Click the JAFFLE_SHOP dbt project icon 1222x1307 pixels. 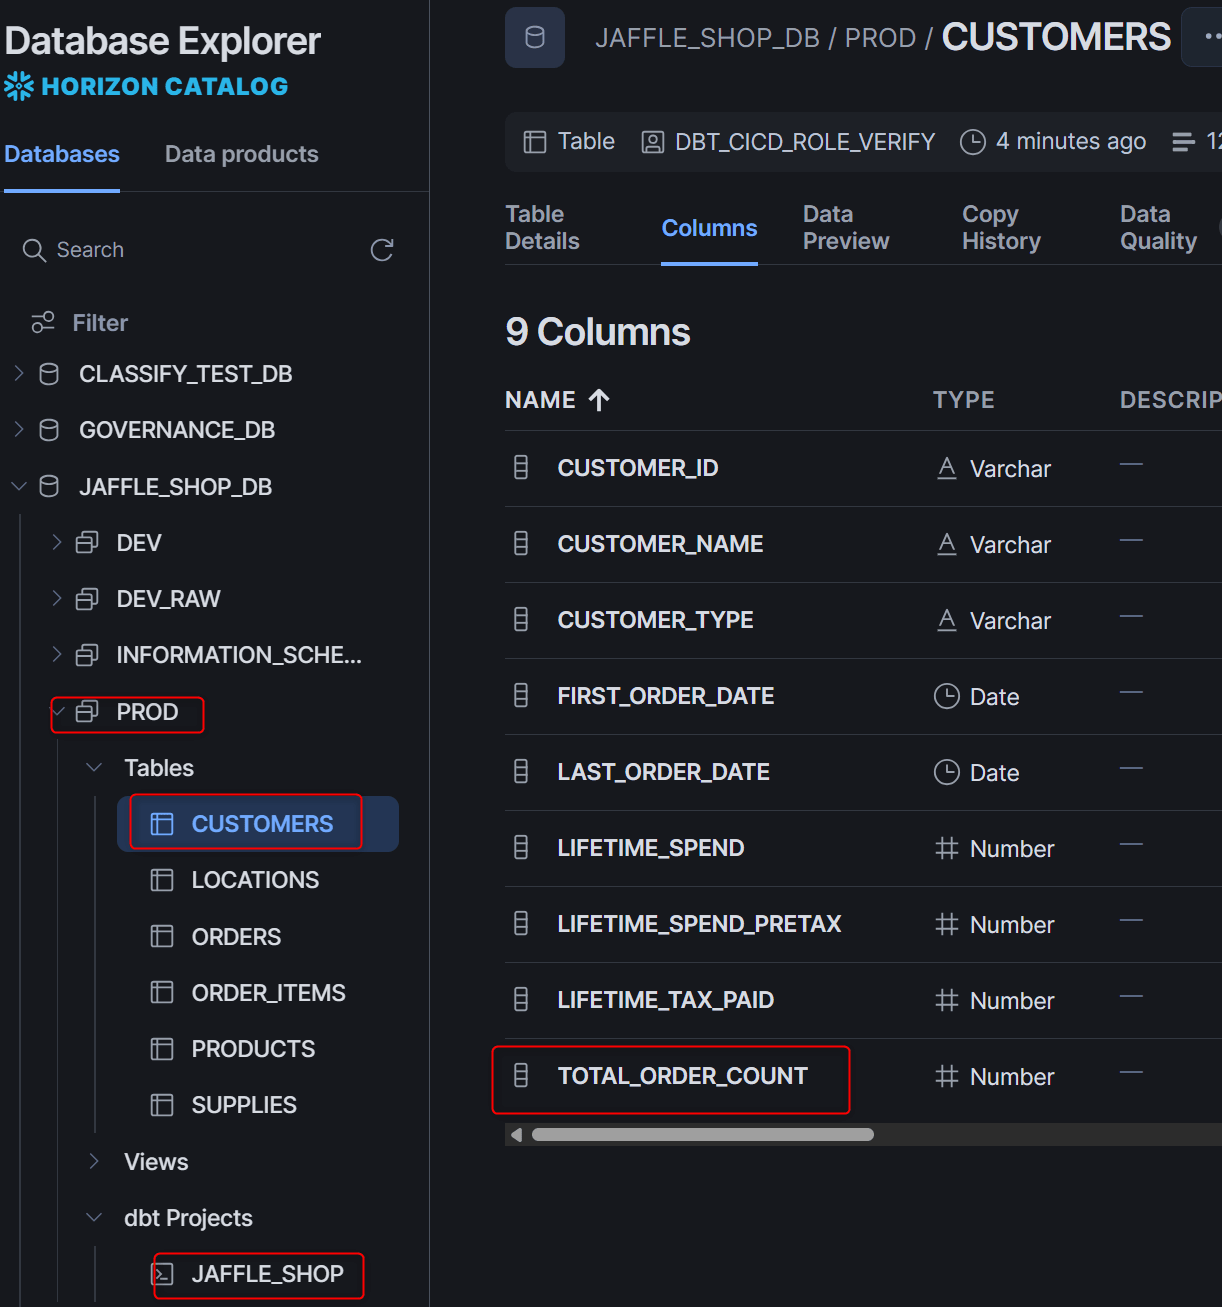tap(162, 1273)
